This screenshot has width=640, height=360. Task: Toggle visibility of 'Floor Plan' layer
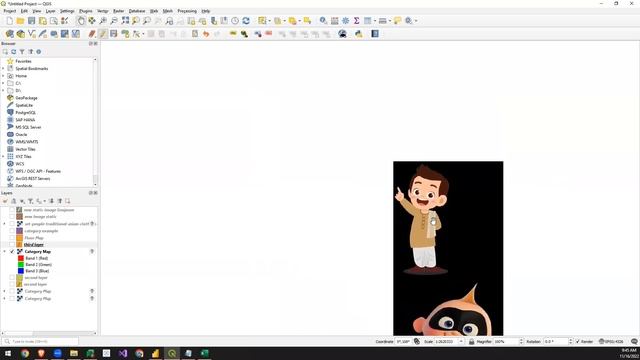click(x=12, y=238)
